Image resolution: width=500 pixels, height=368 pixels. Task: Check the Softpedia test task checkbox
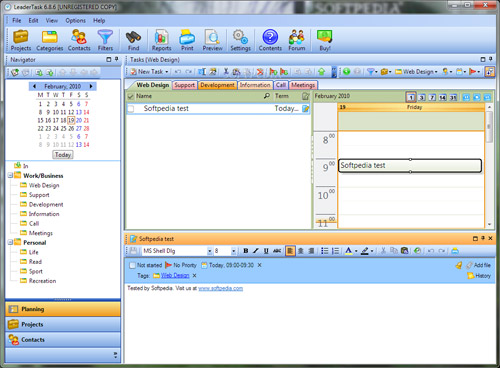pos(131,109)
